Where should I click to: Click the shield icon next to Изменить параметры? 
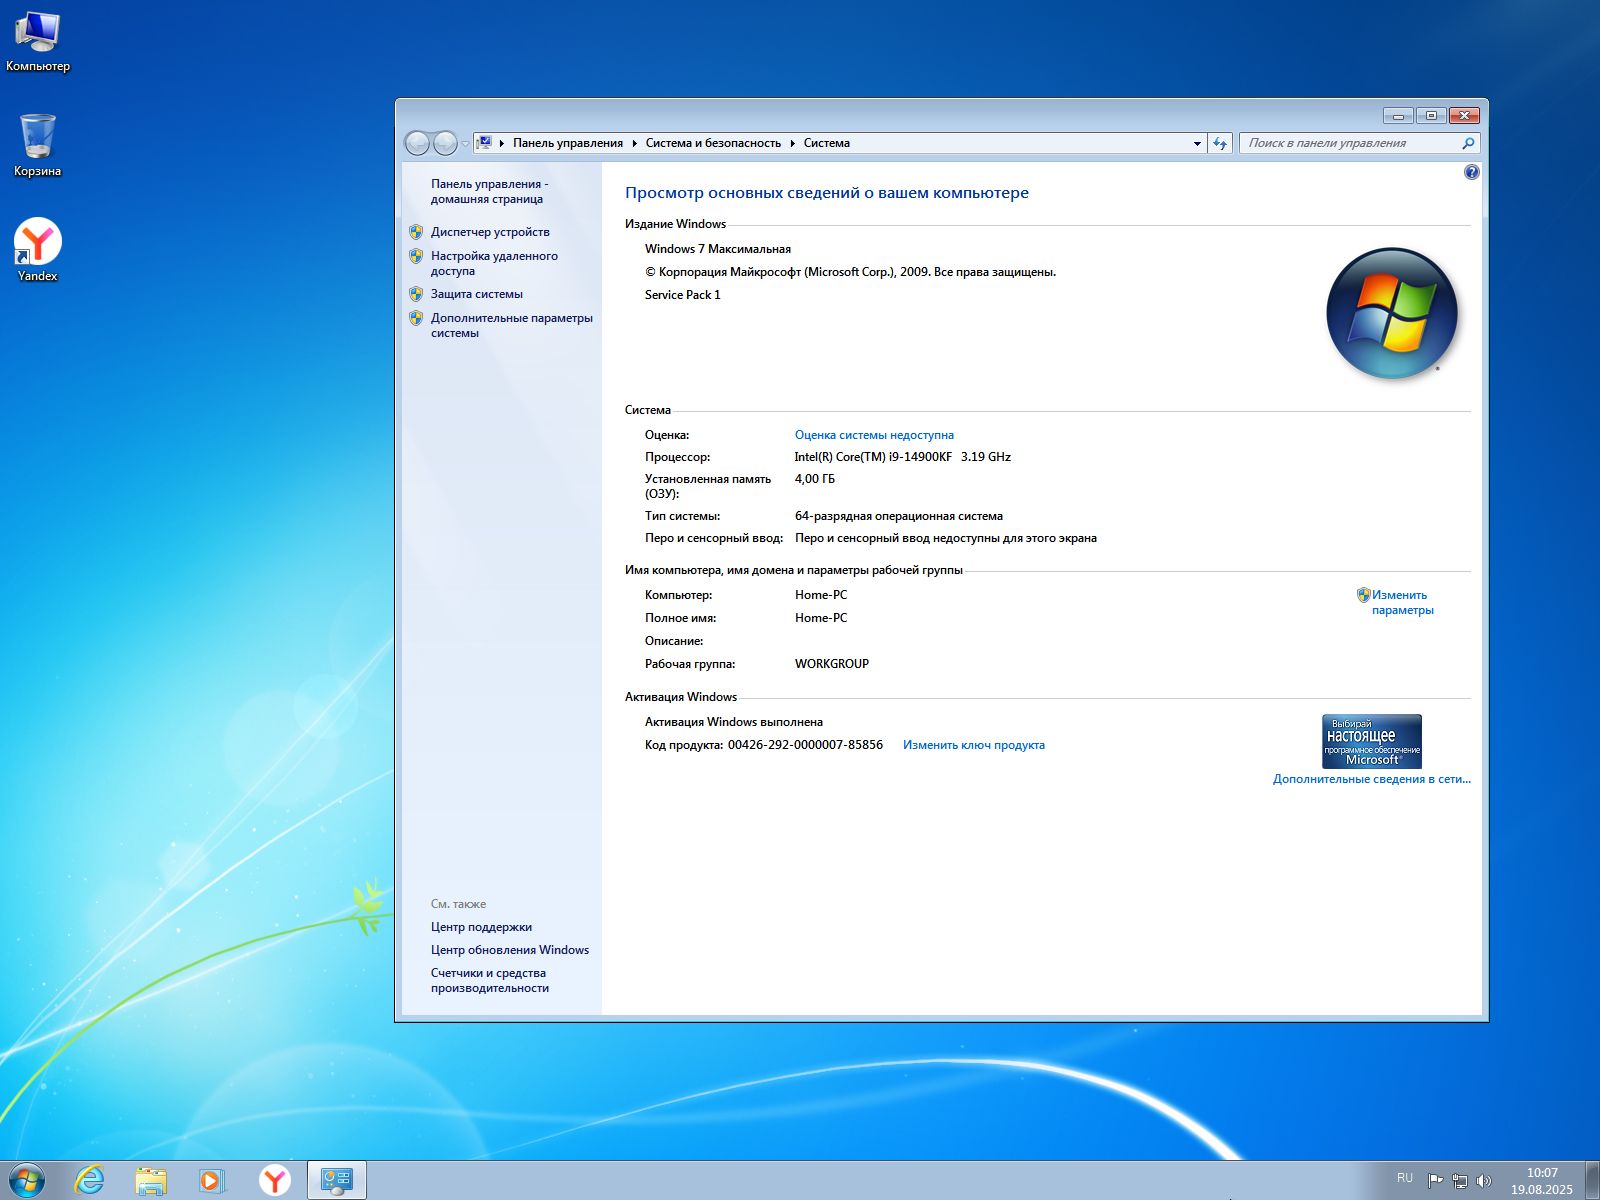pos(1363,595)
